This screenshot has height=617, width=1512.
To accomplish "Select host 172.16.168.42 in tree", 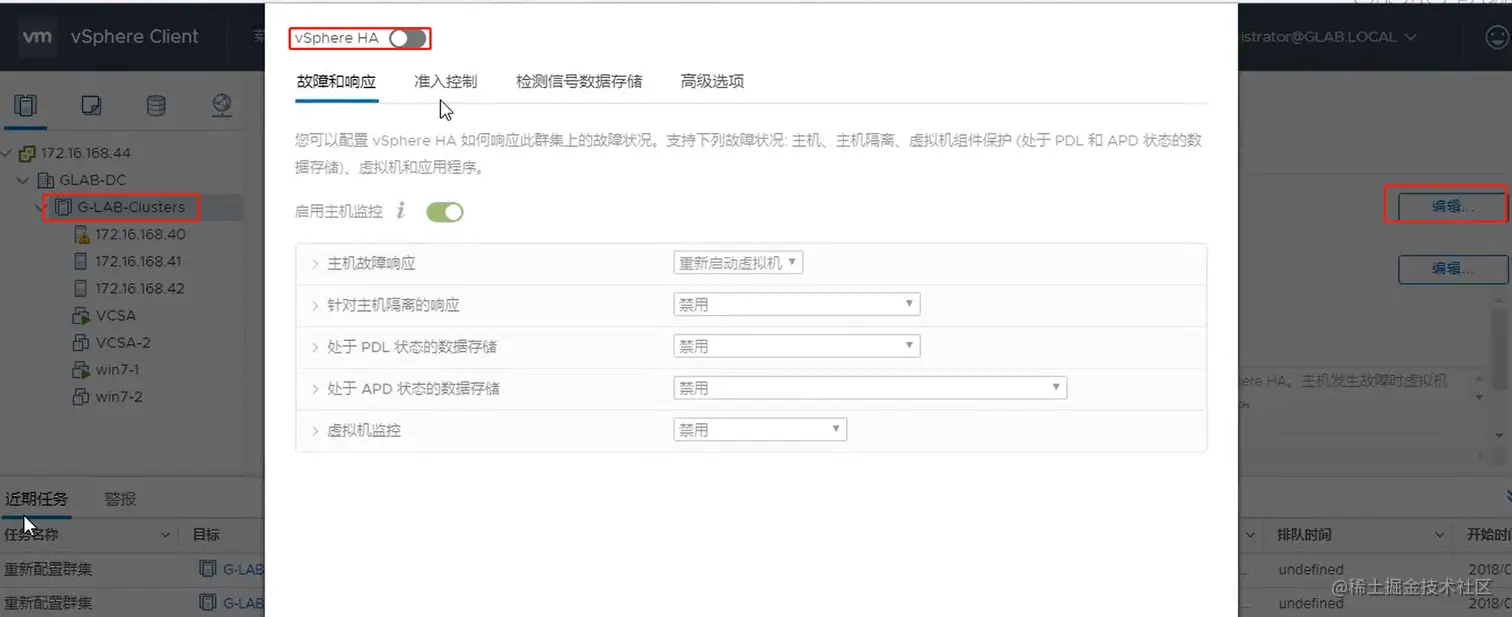I will [140, 288].
